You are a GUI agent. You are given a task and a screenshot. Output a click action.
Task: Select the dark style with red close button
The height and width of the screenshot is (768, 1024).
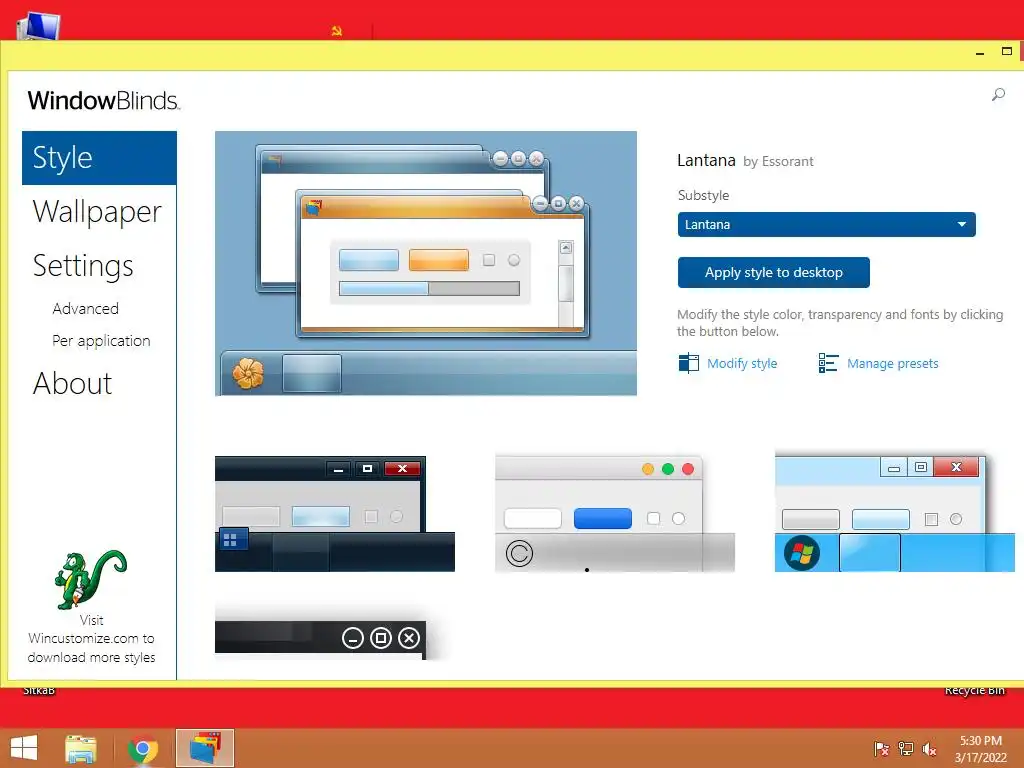(x=334, y=514)
